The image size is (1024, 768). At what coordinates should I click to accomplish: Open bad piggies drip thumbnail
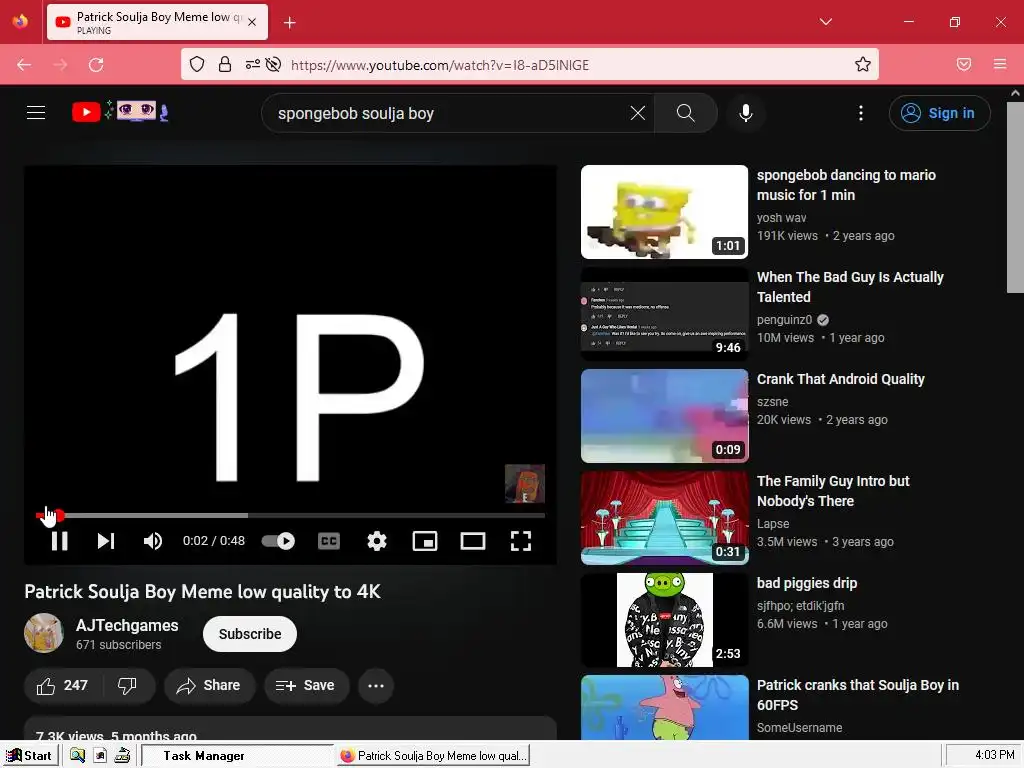pyautogui.click(x=664, y=620)
